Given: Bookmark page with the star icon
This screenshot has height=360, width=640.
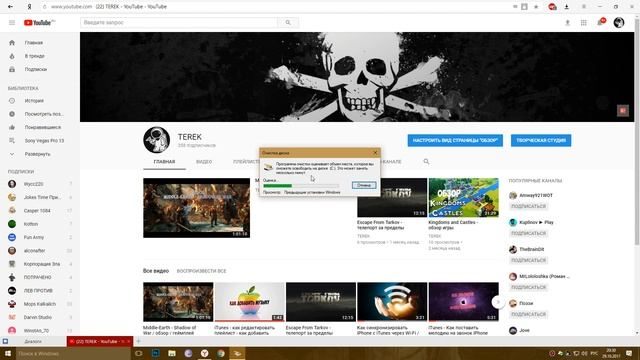Looking at the screenshot, I should pos(536,7).
